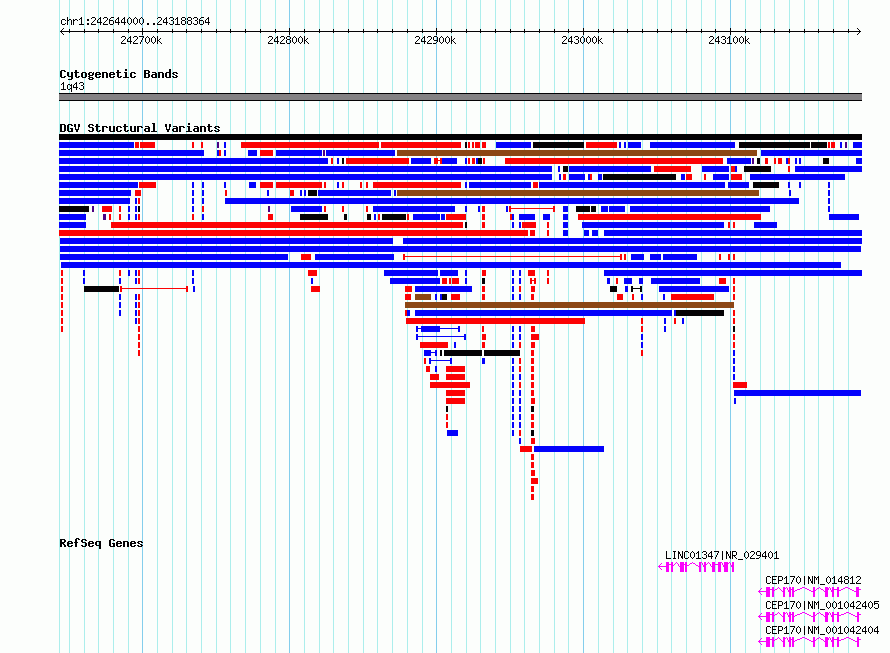Click the long blue bar below LINC01347-aligned red block at far right
890x653 pixels.
click(x=797, y=393)
